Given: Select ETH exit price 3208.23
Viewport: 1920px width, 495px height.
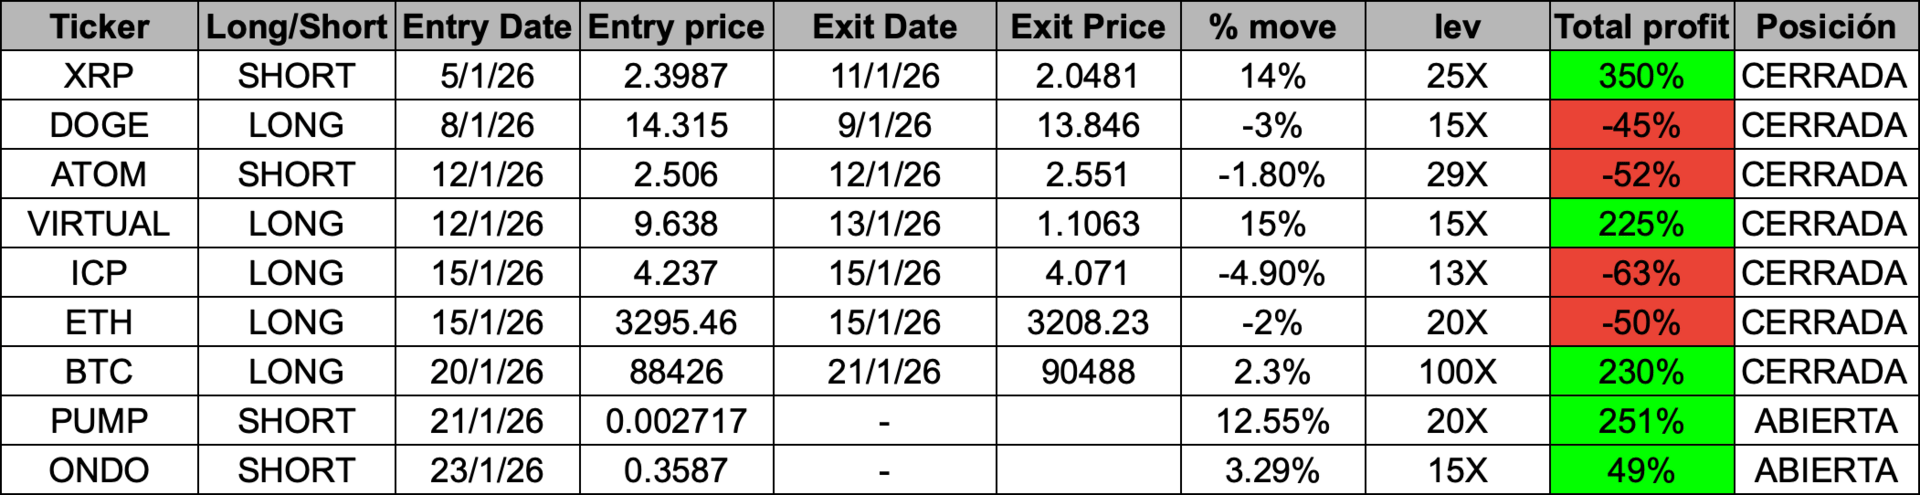Looking at the screenshot, I should (1088, 322).
